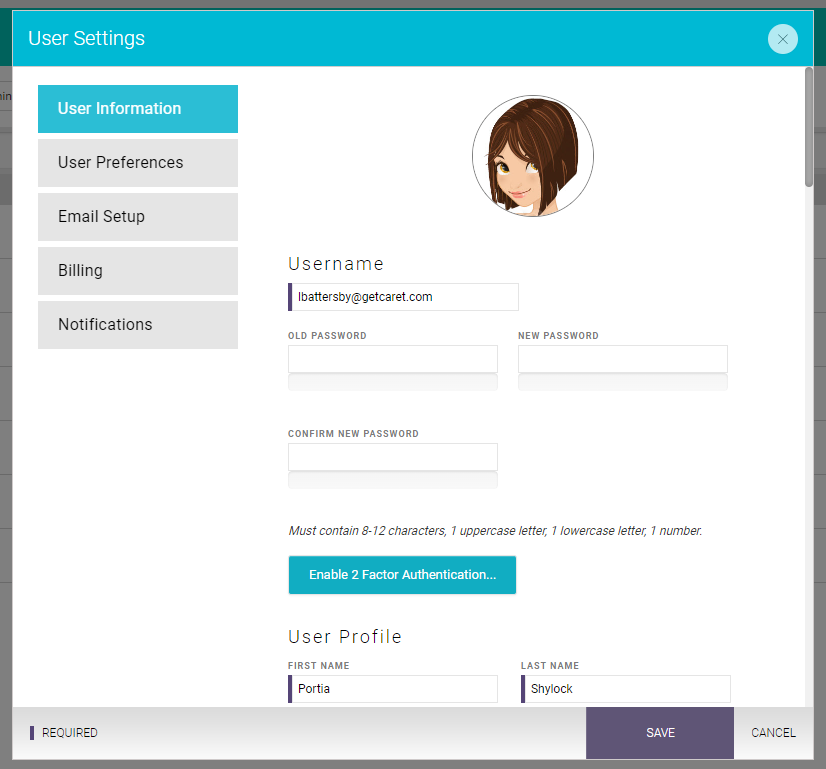Edit the Last Name field showing Shylock
Screen dimensions: 826x769
pyautogui.click(x=625, y=688)
